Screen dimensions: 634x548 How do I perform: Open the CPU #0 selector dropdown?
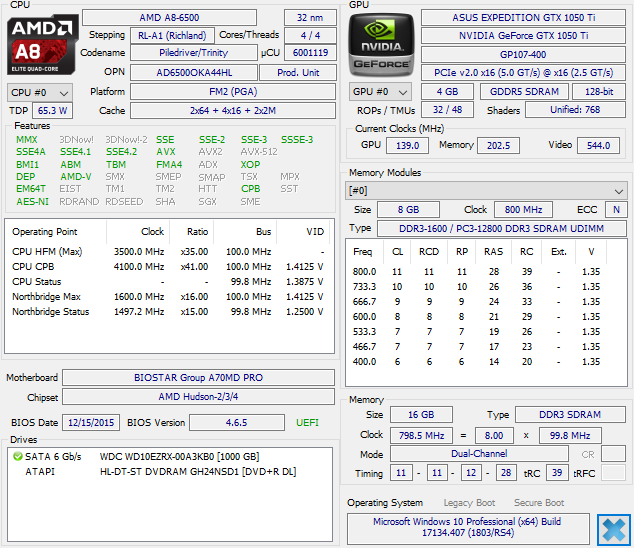(40, 93)
